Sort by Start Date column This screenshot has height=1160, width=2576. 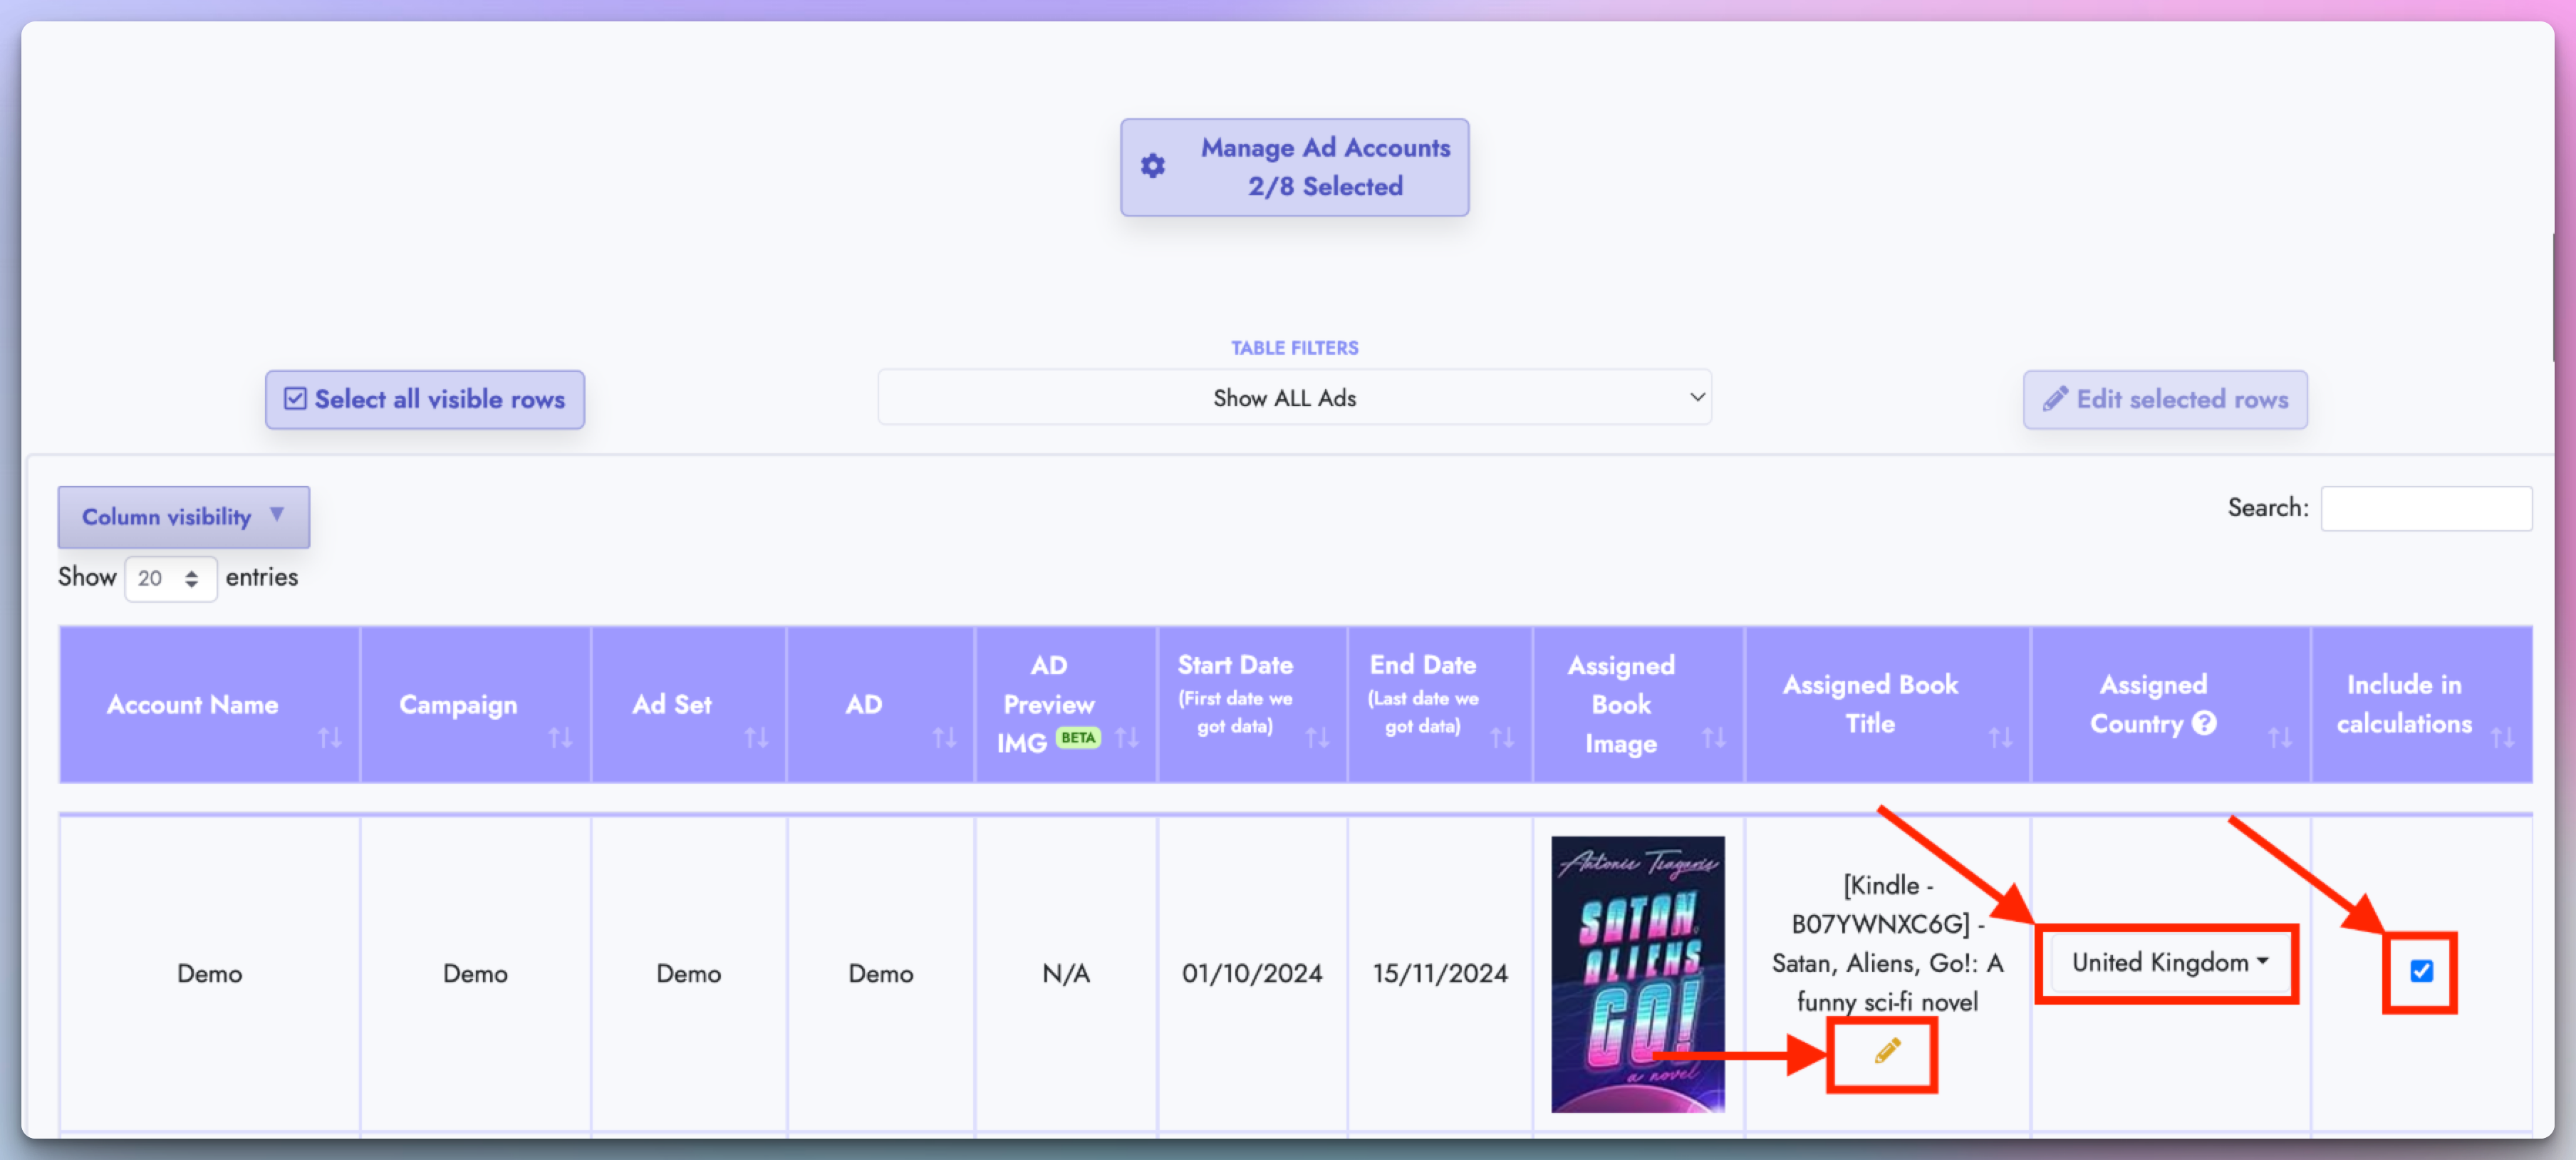click(x=1252, y=704)
